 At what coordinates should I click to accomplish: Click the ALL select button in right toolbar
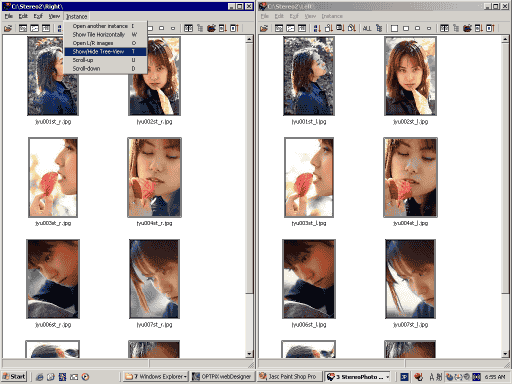tap(367, 28)
